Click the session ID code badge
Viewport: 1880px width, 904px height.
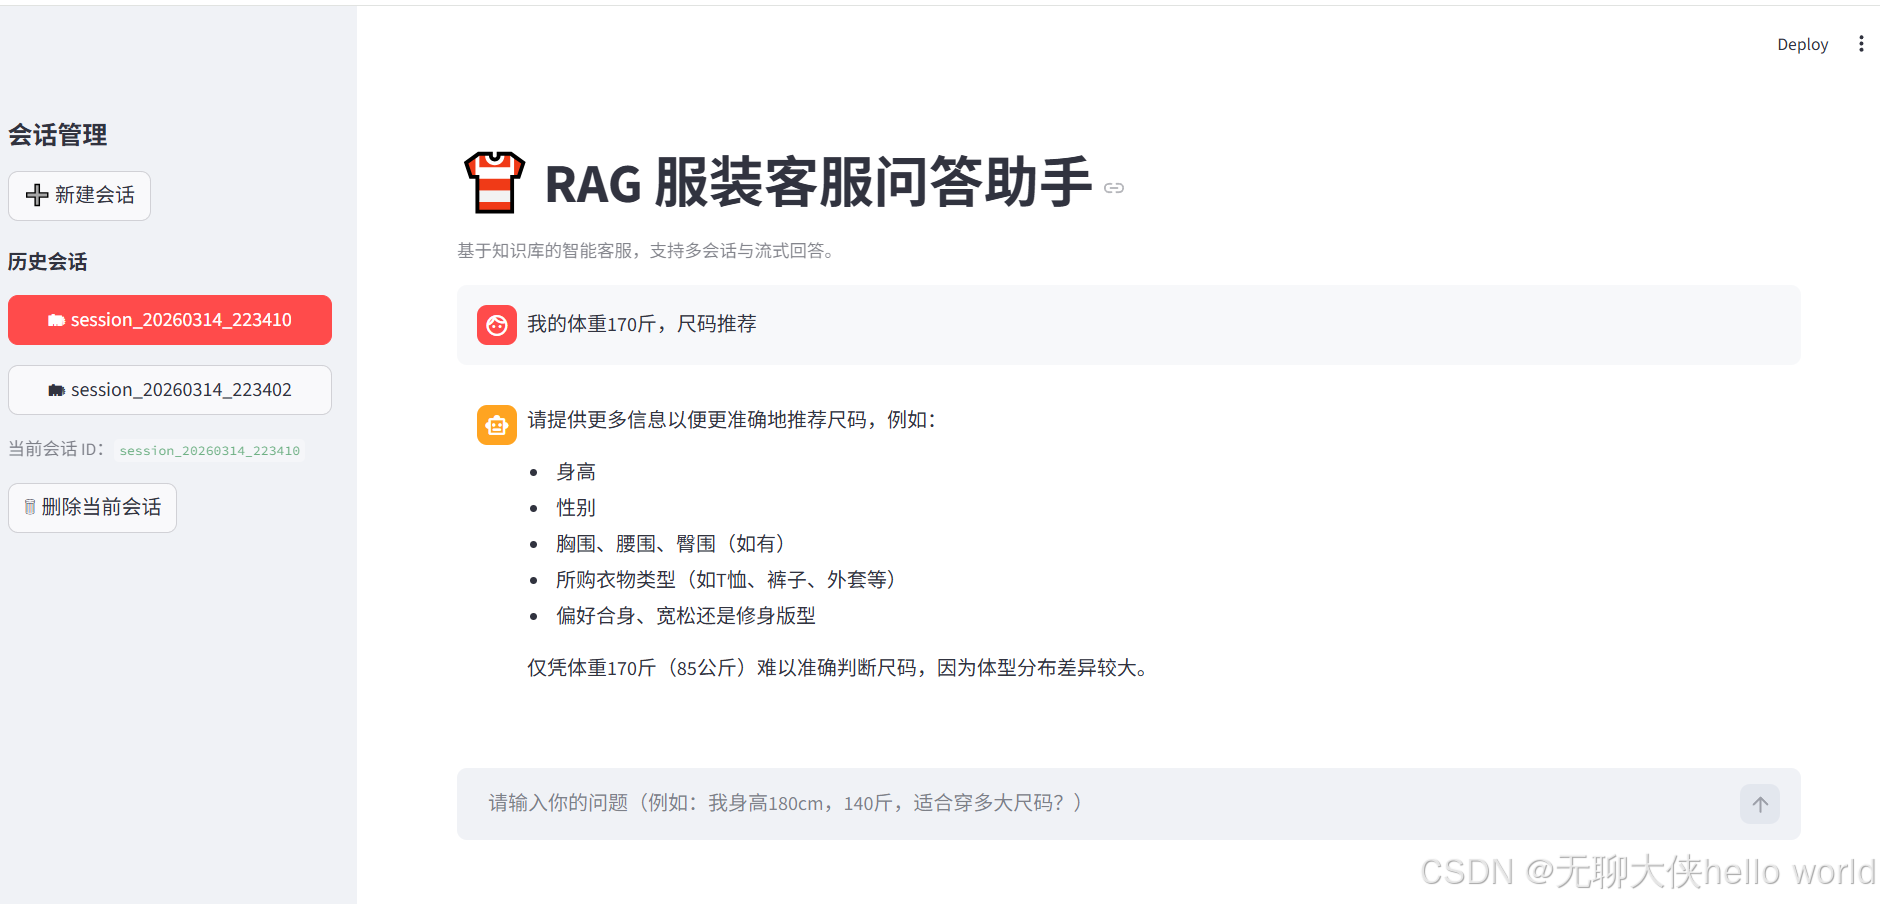point(209,450)
